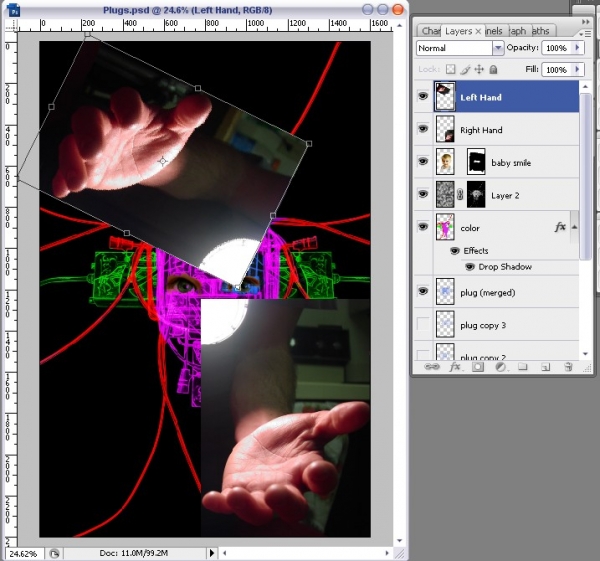Click Layers panel scroll down arrow

(x=585, y=354)
